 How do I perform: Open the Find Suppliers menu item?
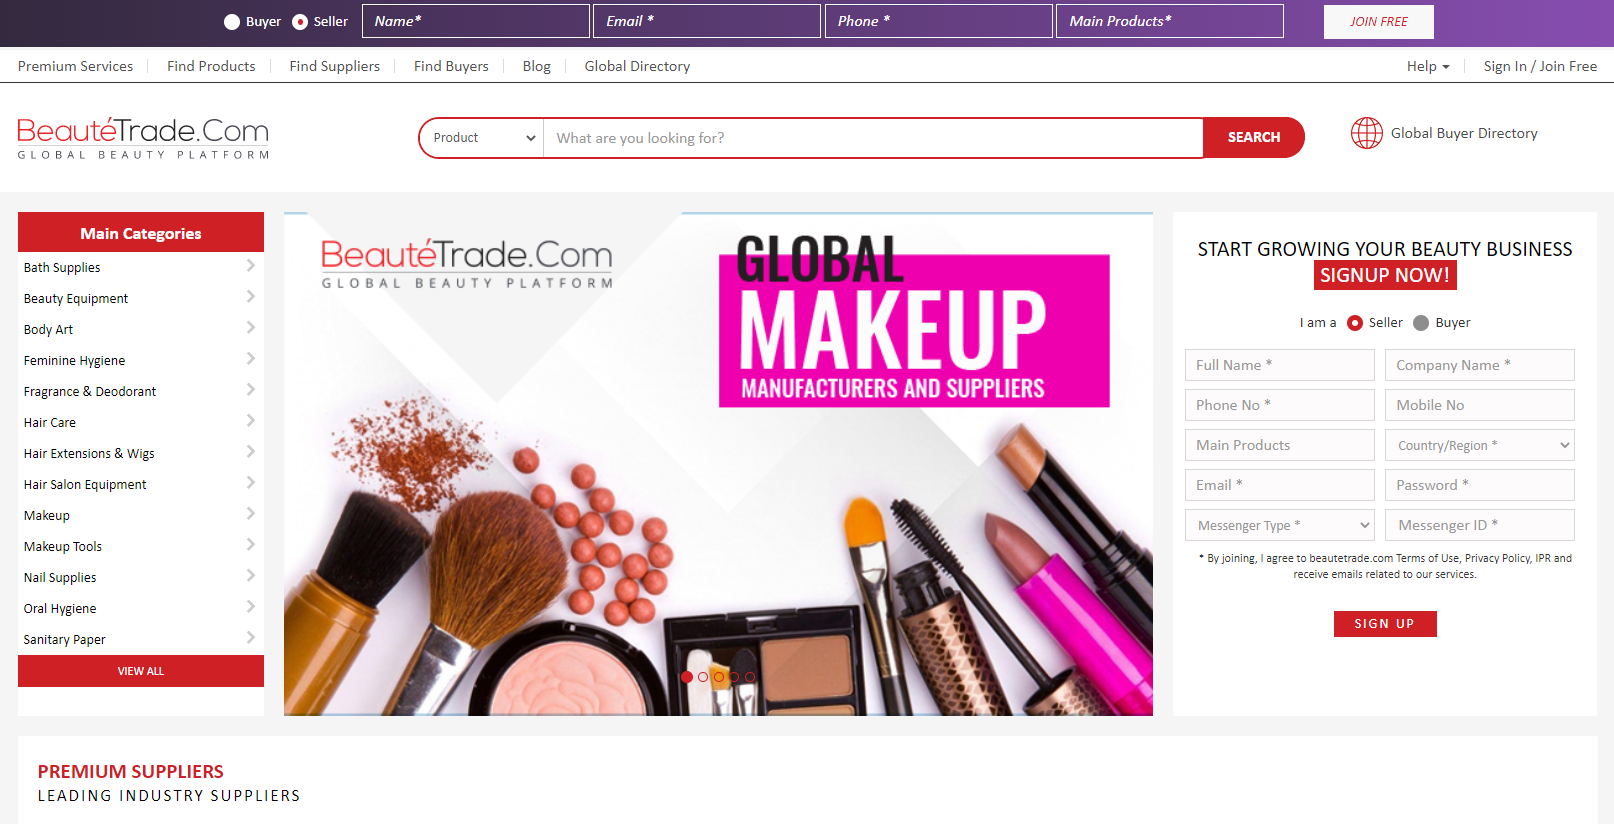[334, 66]
